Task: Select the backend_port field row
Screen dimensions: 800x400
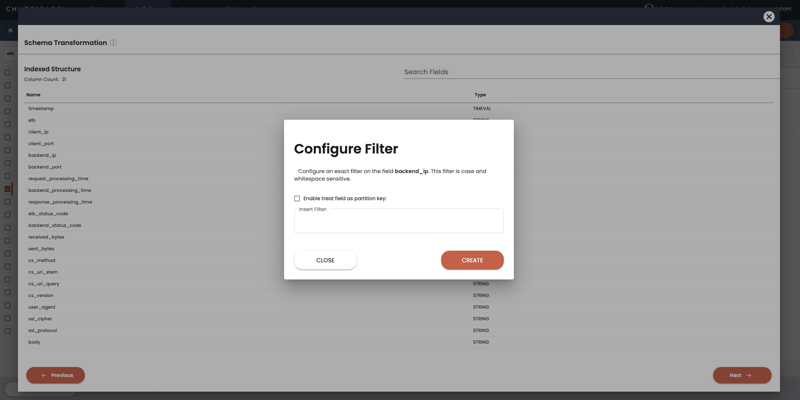Action: pos(45,167)
